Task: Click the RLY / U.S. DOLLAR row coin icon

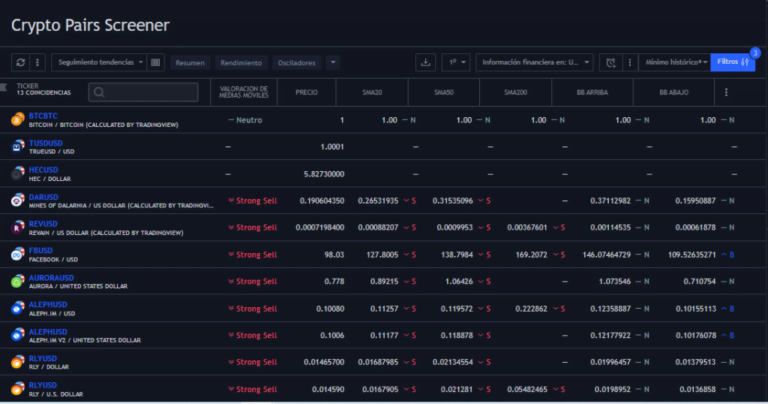Action: [x=18, y=389]
